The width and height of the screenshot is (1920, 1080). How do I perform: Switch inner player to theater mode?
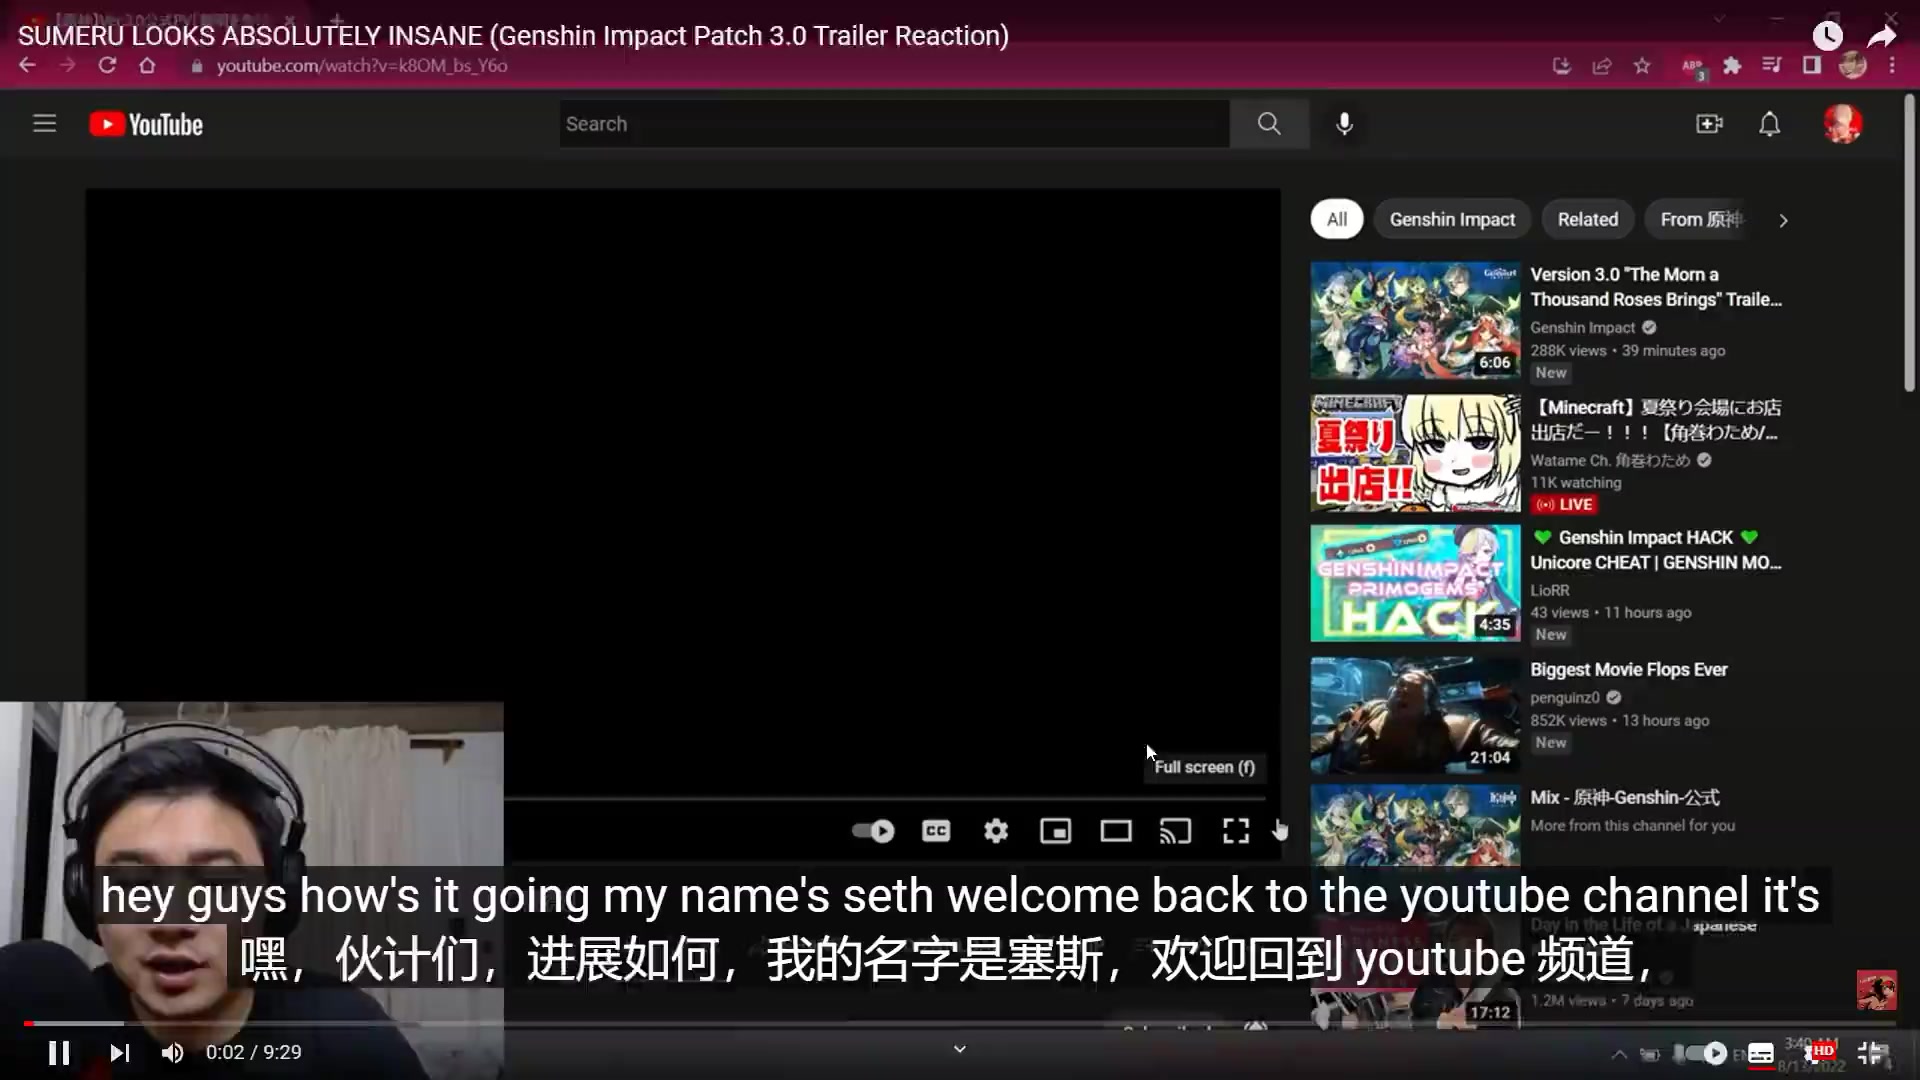point(1115,831)
